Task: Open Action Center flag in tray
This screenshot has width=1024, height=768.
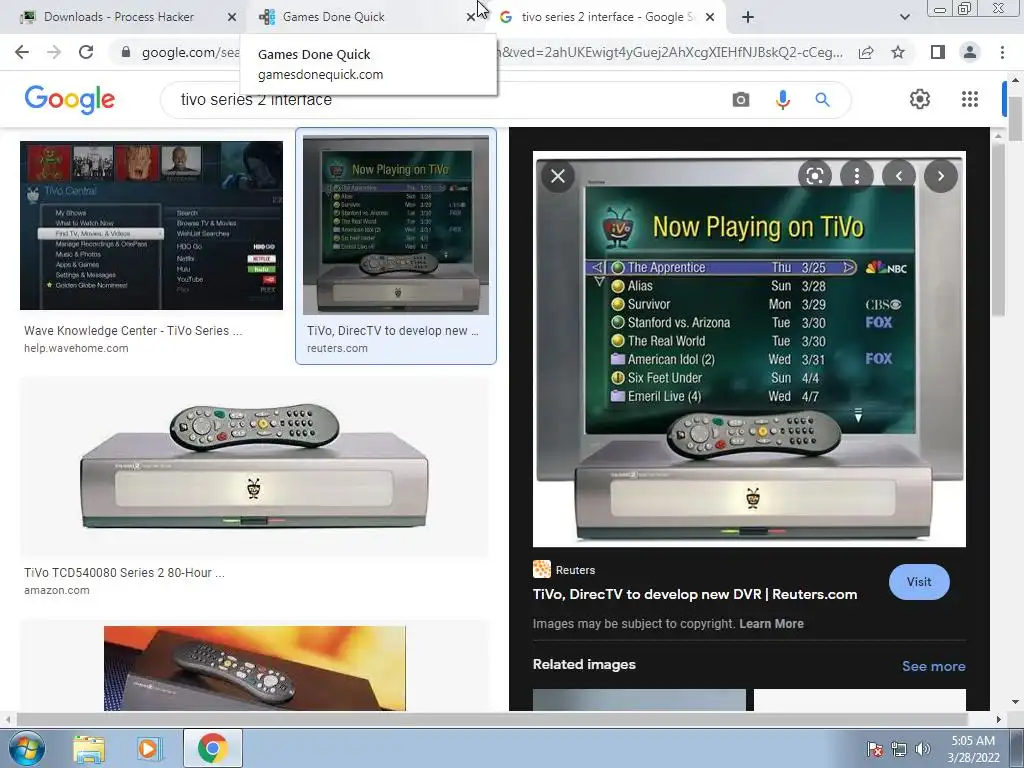Action: [874, 749]
